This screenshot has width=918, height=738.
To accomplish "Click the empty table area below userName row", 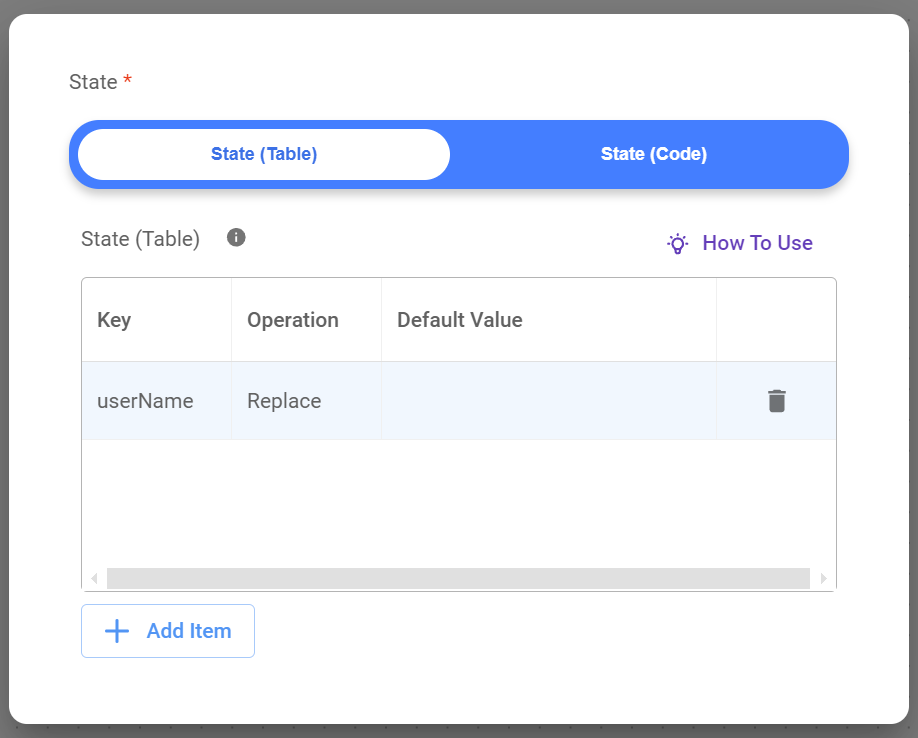I will (458, 500).
